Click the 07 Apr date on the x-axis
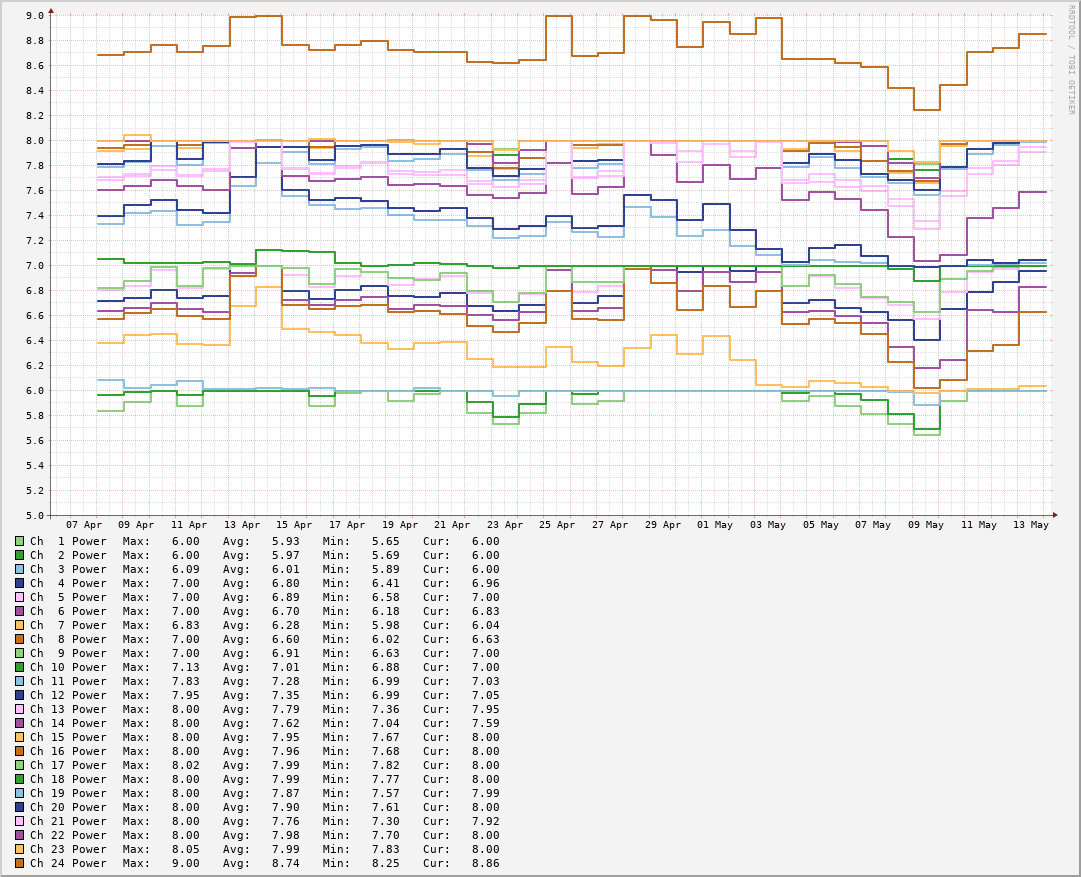Screen dimensions: 1081x877 (84, 525)
